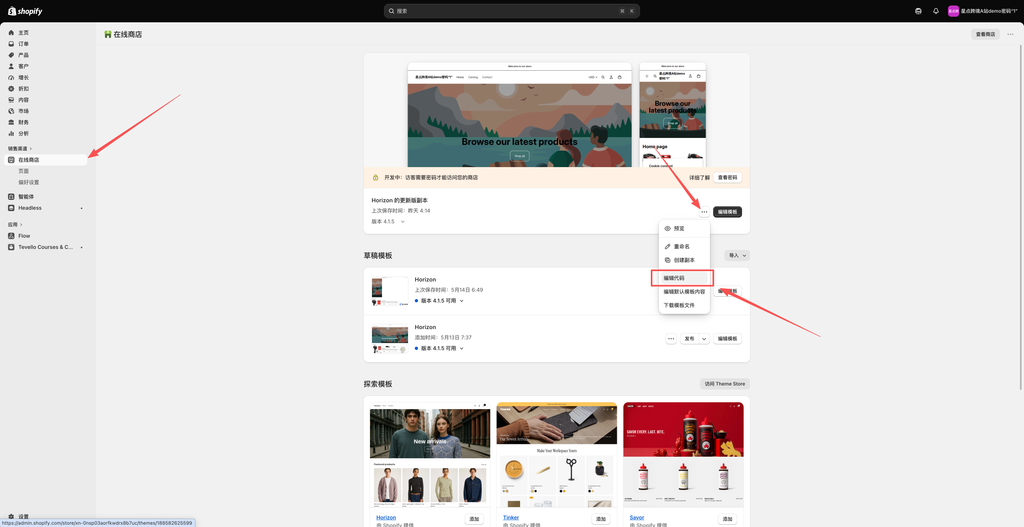Click the Tinker theme link
This screenshot has width=1024, height=527.
click(x=511, y=518)
